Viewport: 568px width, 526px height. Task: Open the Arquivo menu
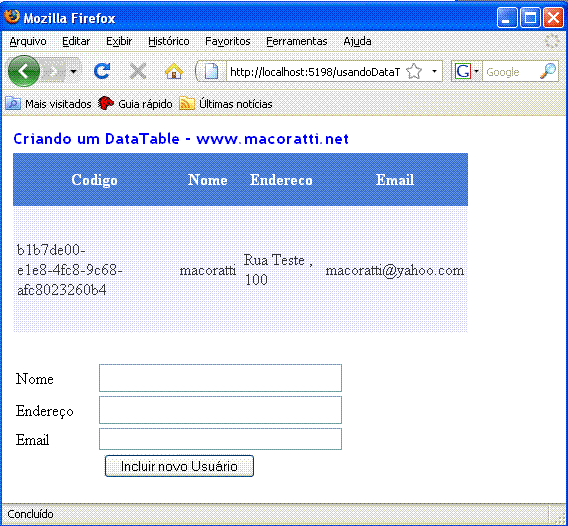(28, 41)
